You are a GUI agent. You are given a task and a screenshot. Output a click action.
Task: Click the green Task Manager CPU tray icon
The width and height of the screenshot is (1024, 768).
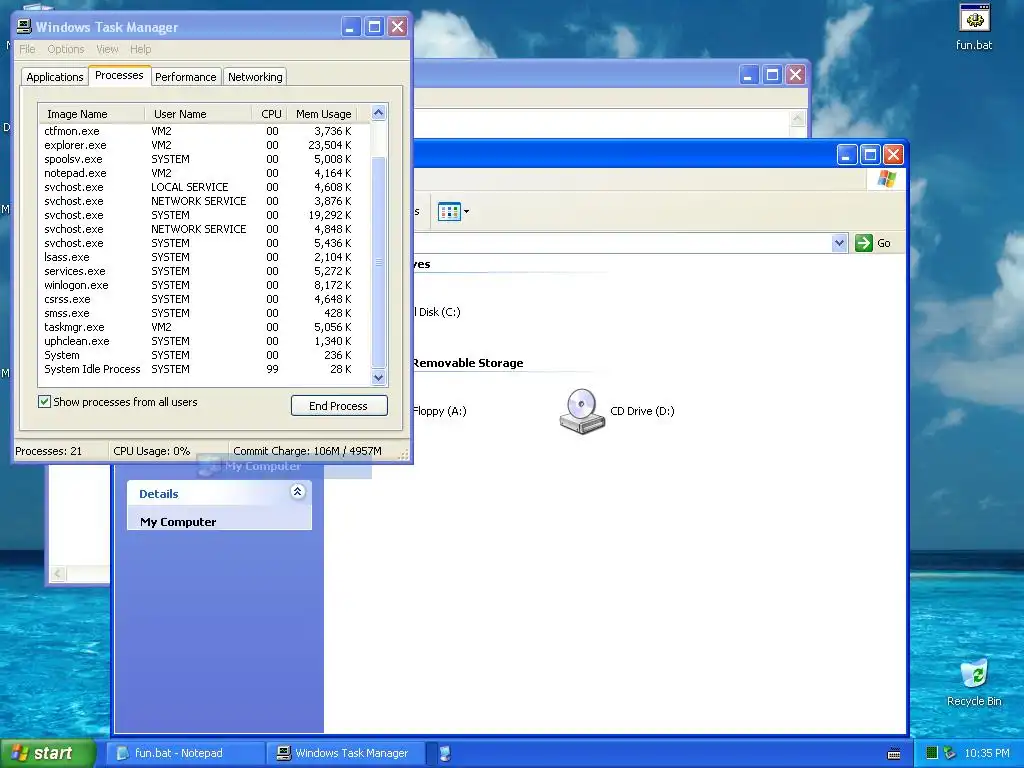(932, 753)
